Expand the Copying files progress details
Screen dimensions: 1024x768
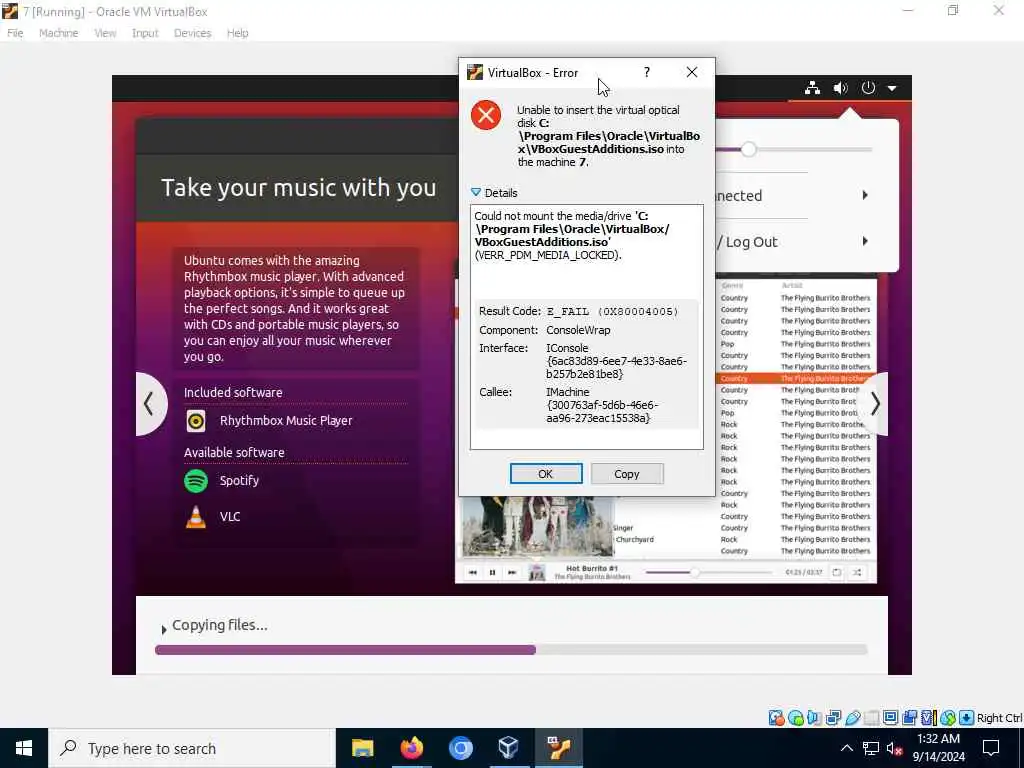pyautogui.click(x=164, y=630)
